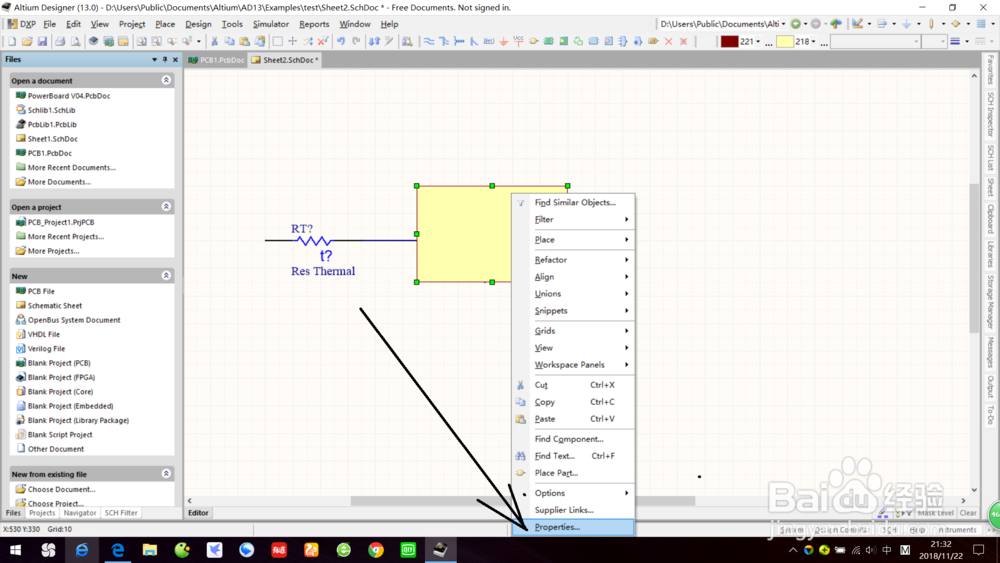
Task: Select the VCC power port tool
Action: point(518,41)
